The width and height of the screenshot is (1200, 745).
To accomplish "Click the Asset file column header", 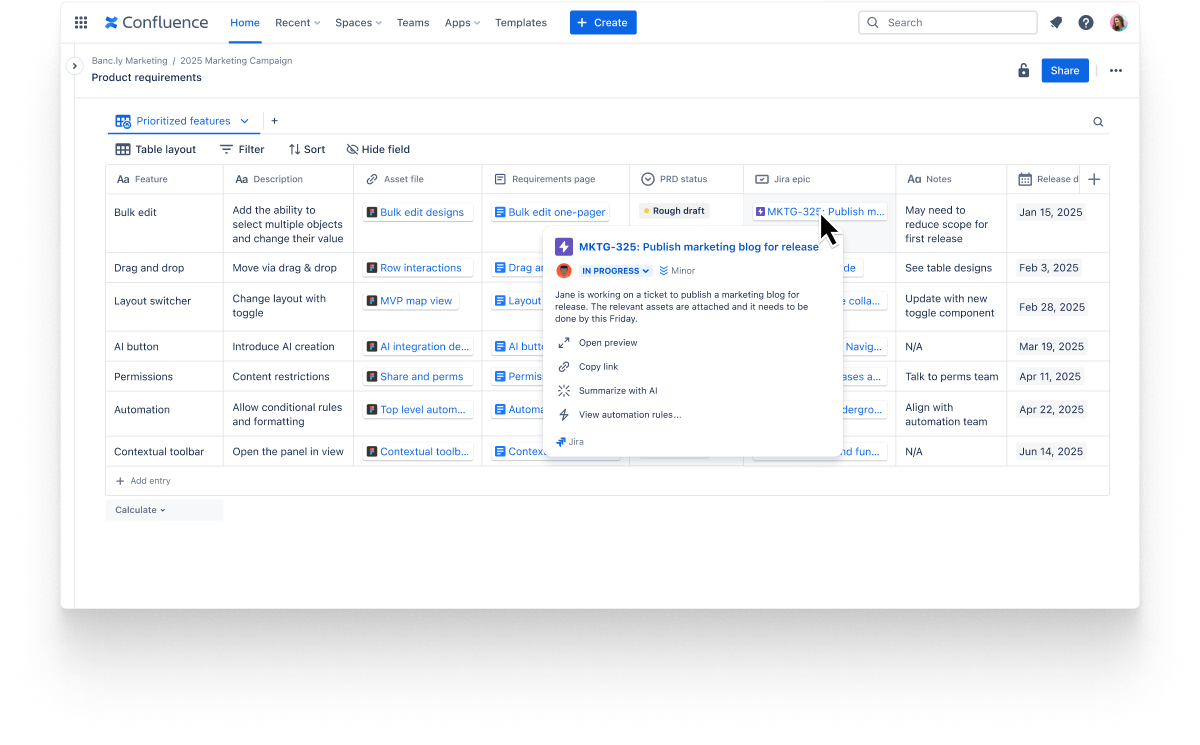I will (418, 179).
